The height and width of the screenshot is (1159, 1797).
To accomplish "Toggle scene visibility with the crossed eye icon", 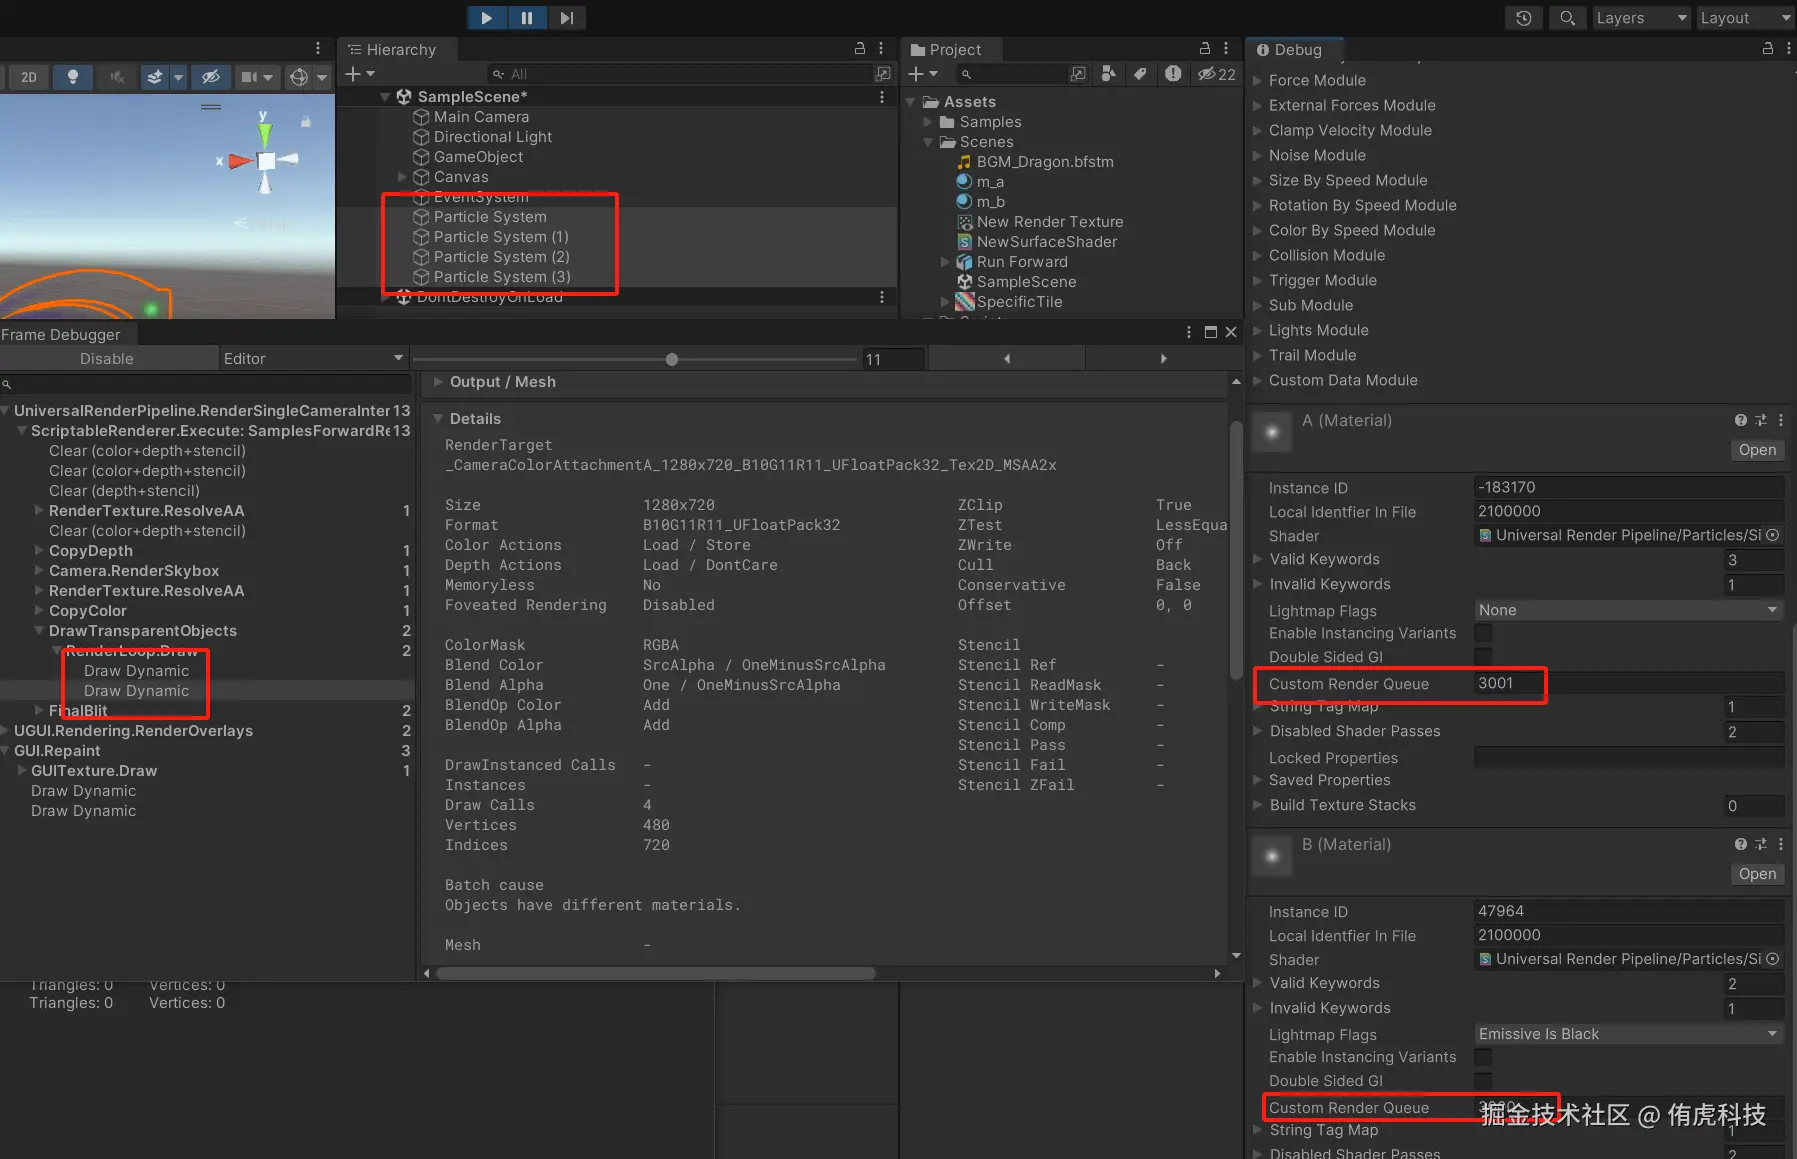I will (x=210, y=77).
